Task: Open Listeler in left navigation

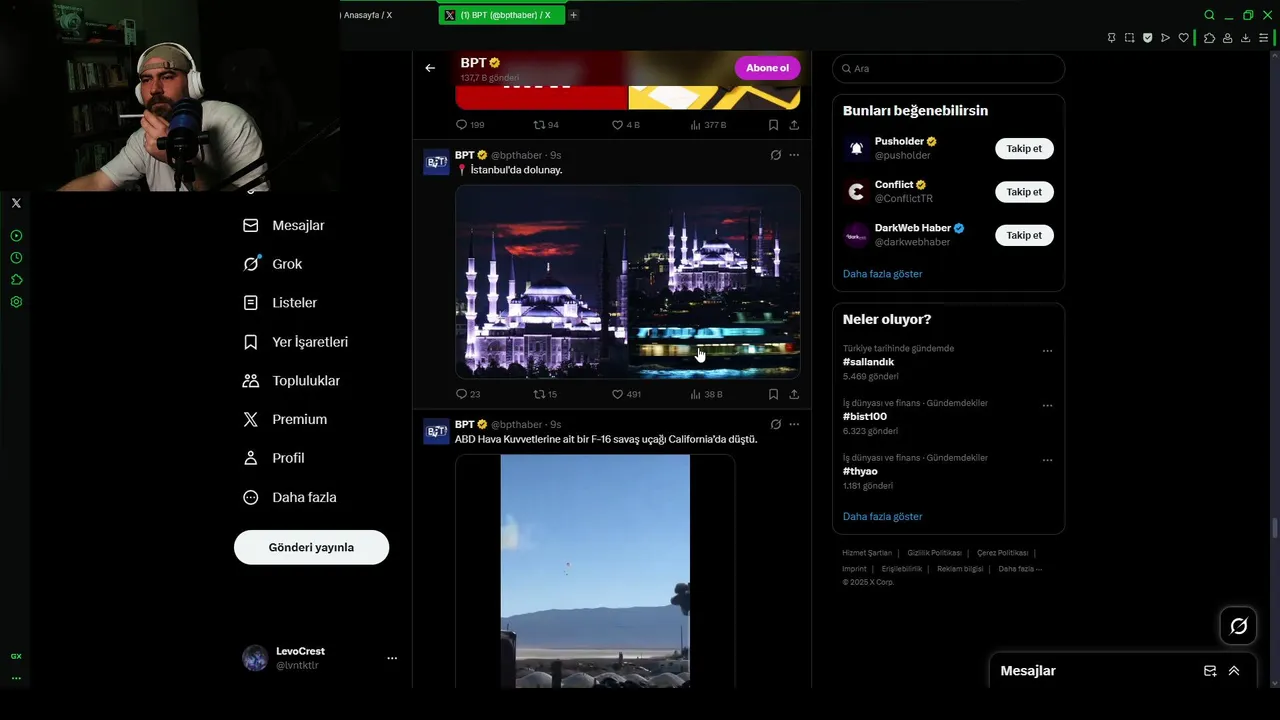Action: (x=280, y=303)
